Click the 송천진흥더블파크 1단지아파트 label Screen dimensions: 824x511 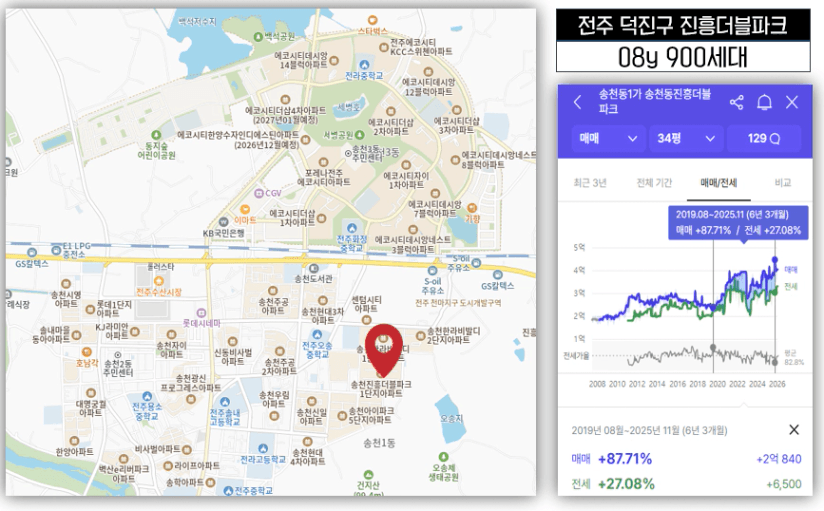tap(381, 389)
